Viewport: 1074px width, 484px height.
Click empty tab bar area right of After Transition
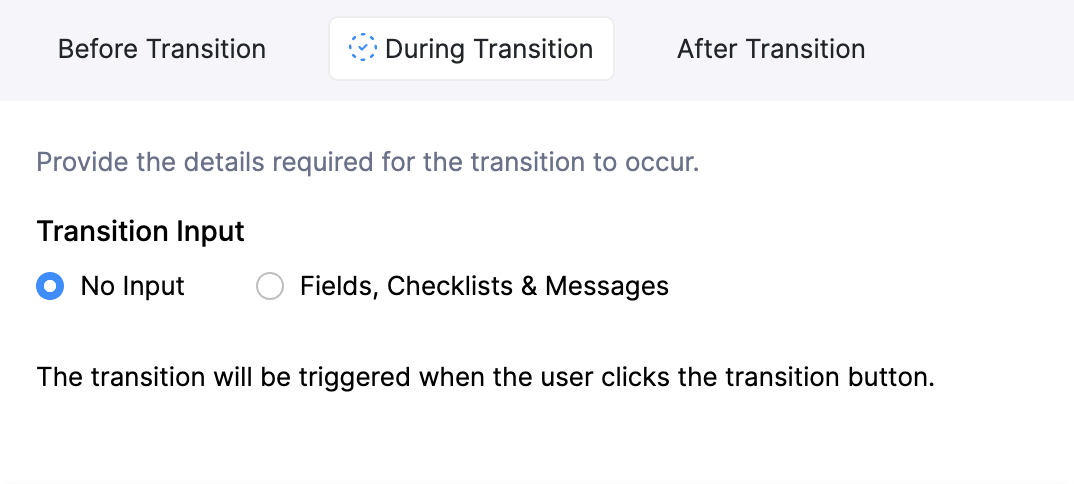[970, 49]
